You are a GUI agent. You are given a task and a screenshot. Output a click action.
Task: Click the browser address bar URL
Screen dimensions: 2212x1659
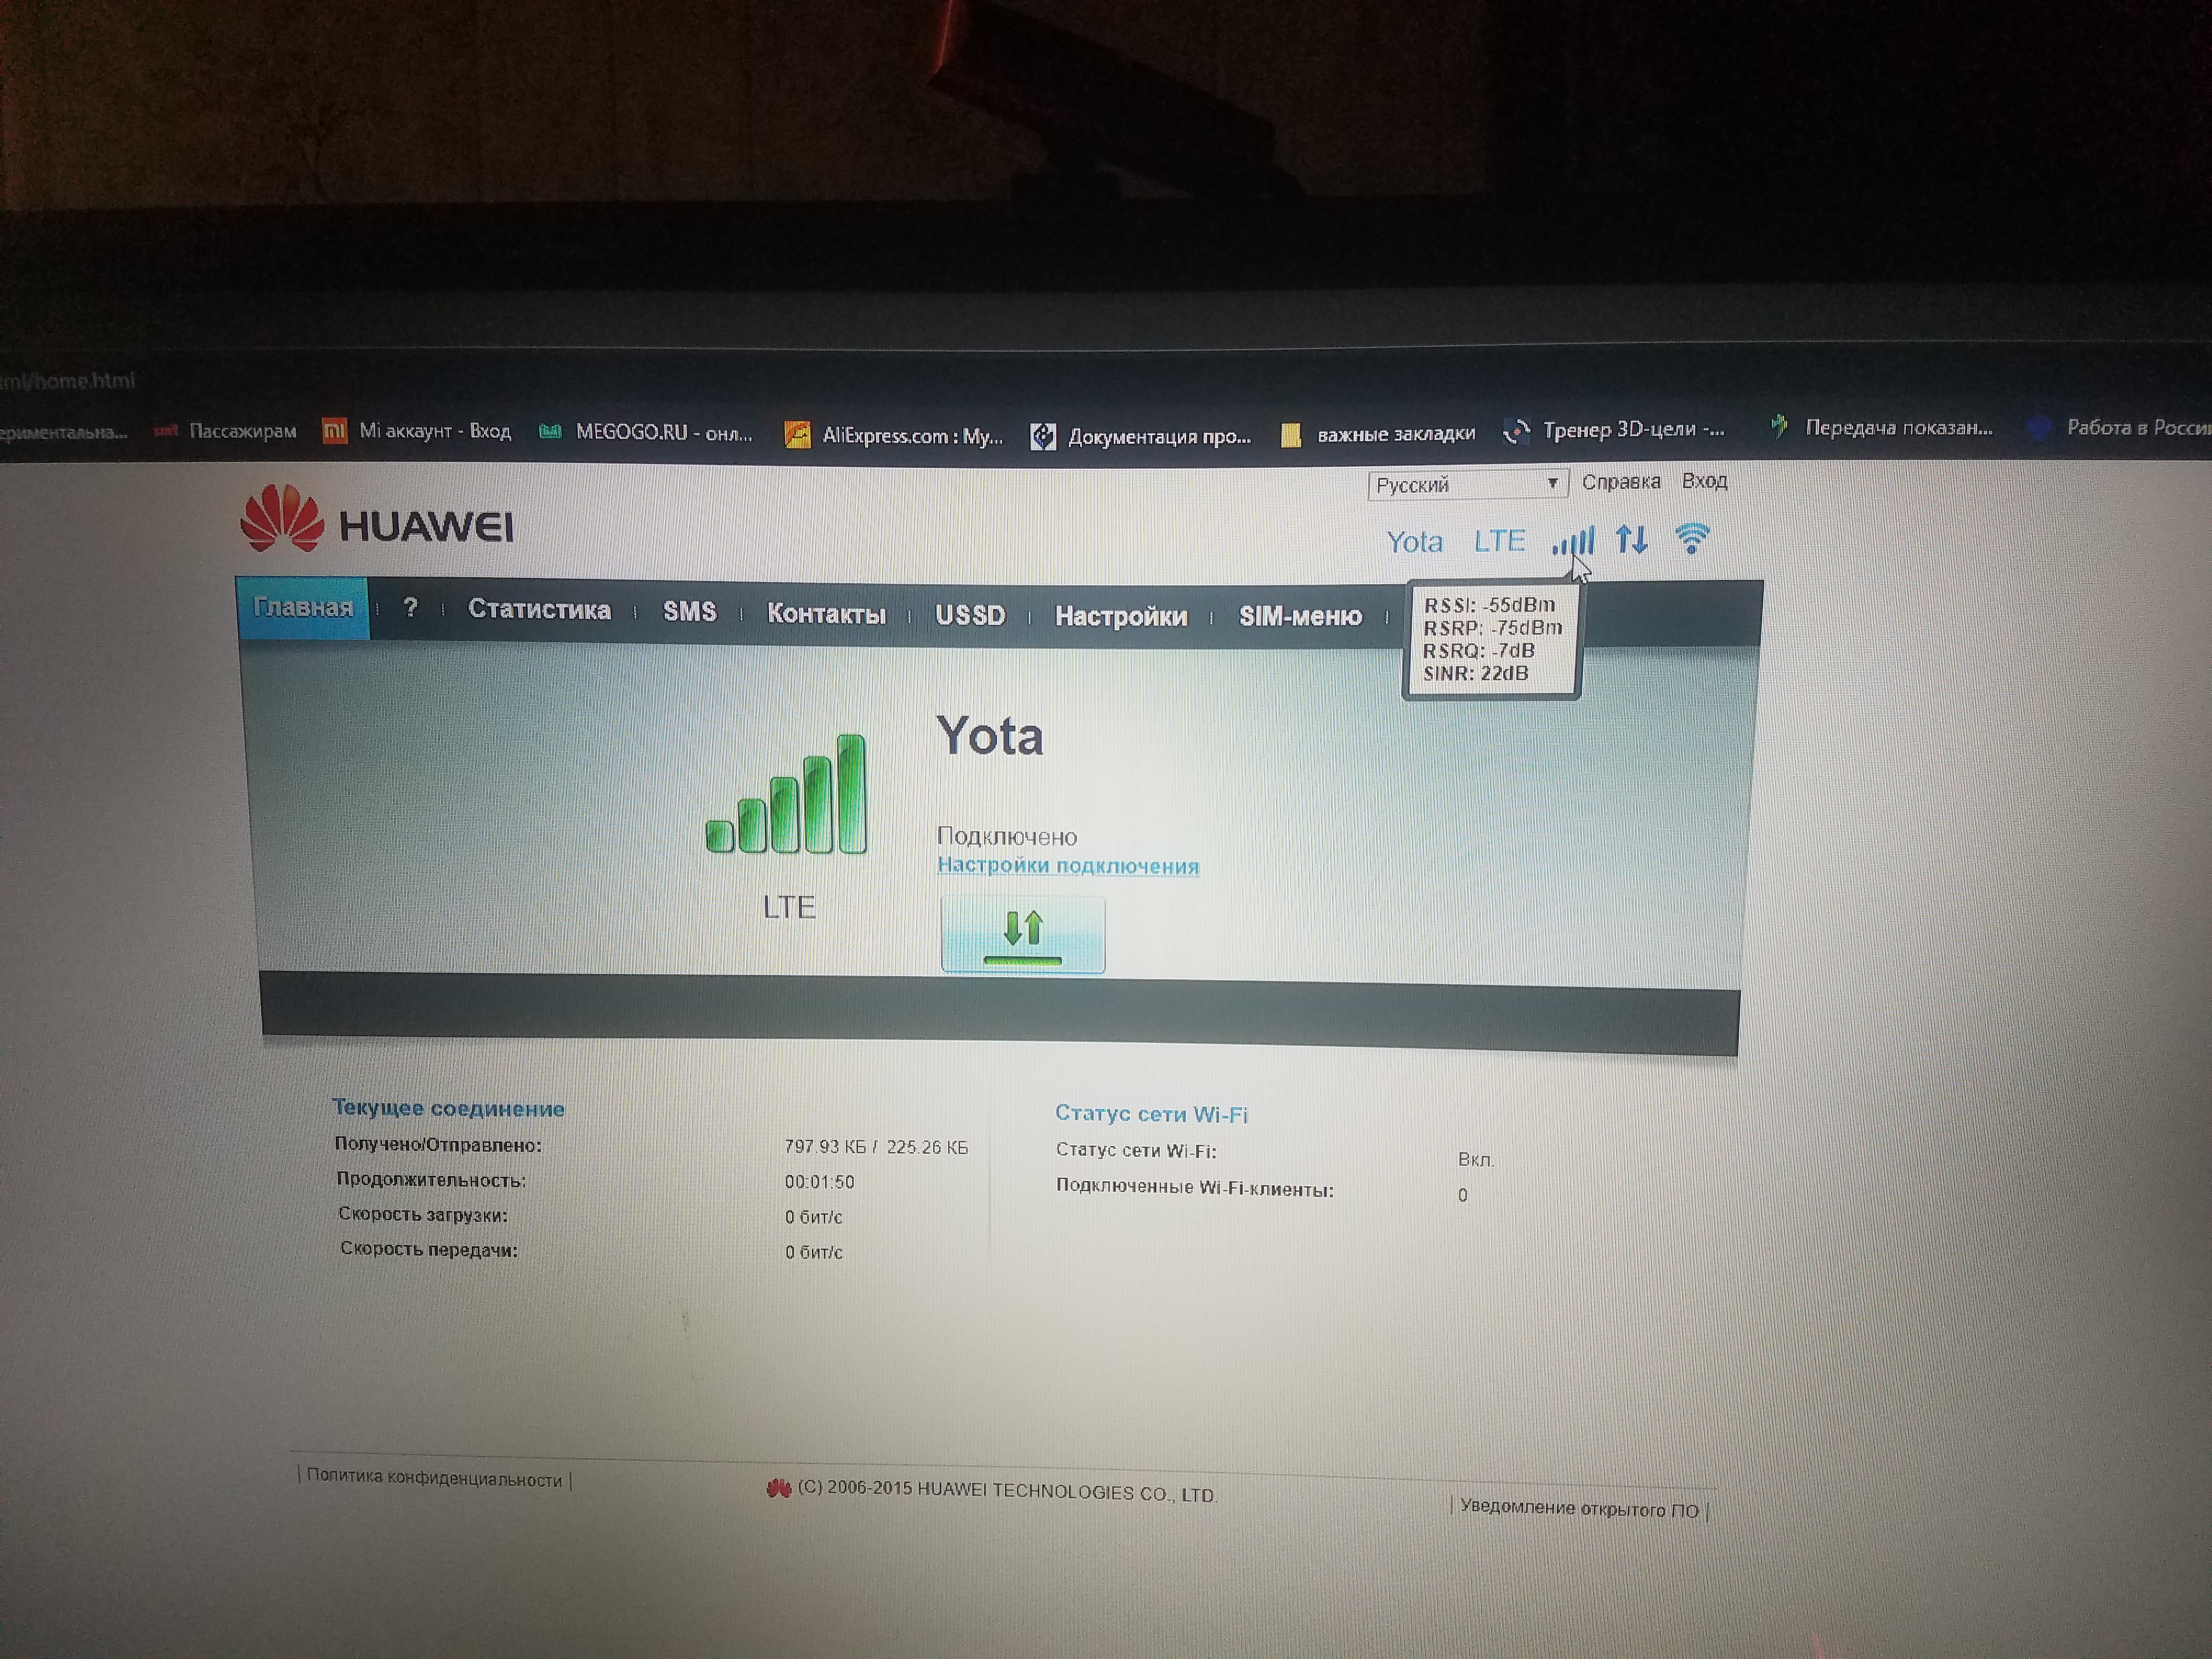[x=67, y=381]
